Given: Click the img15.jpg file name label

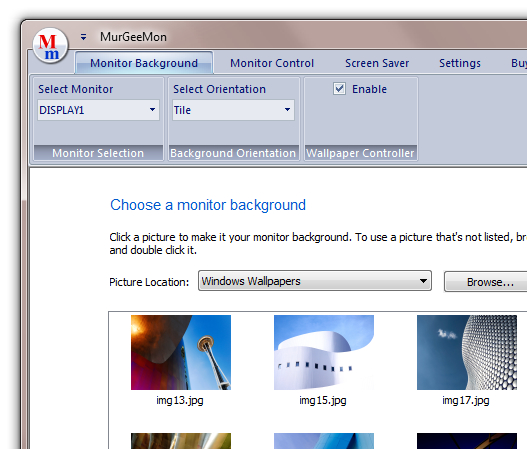Looking at the screenshot, I should [x=323, y=401].
